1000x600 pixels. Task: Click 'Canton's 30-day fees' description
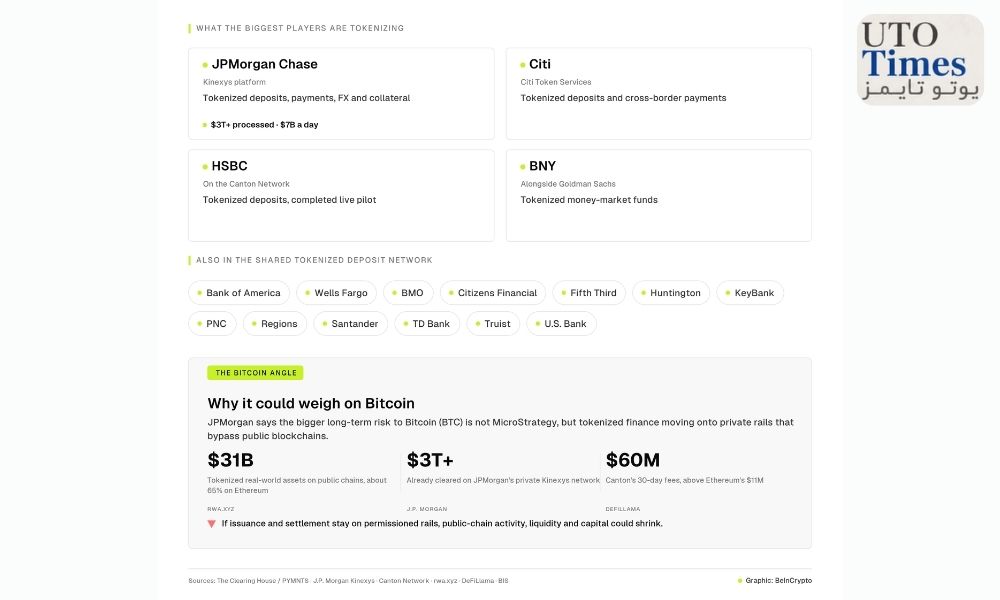click(x=684, y=480)
